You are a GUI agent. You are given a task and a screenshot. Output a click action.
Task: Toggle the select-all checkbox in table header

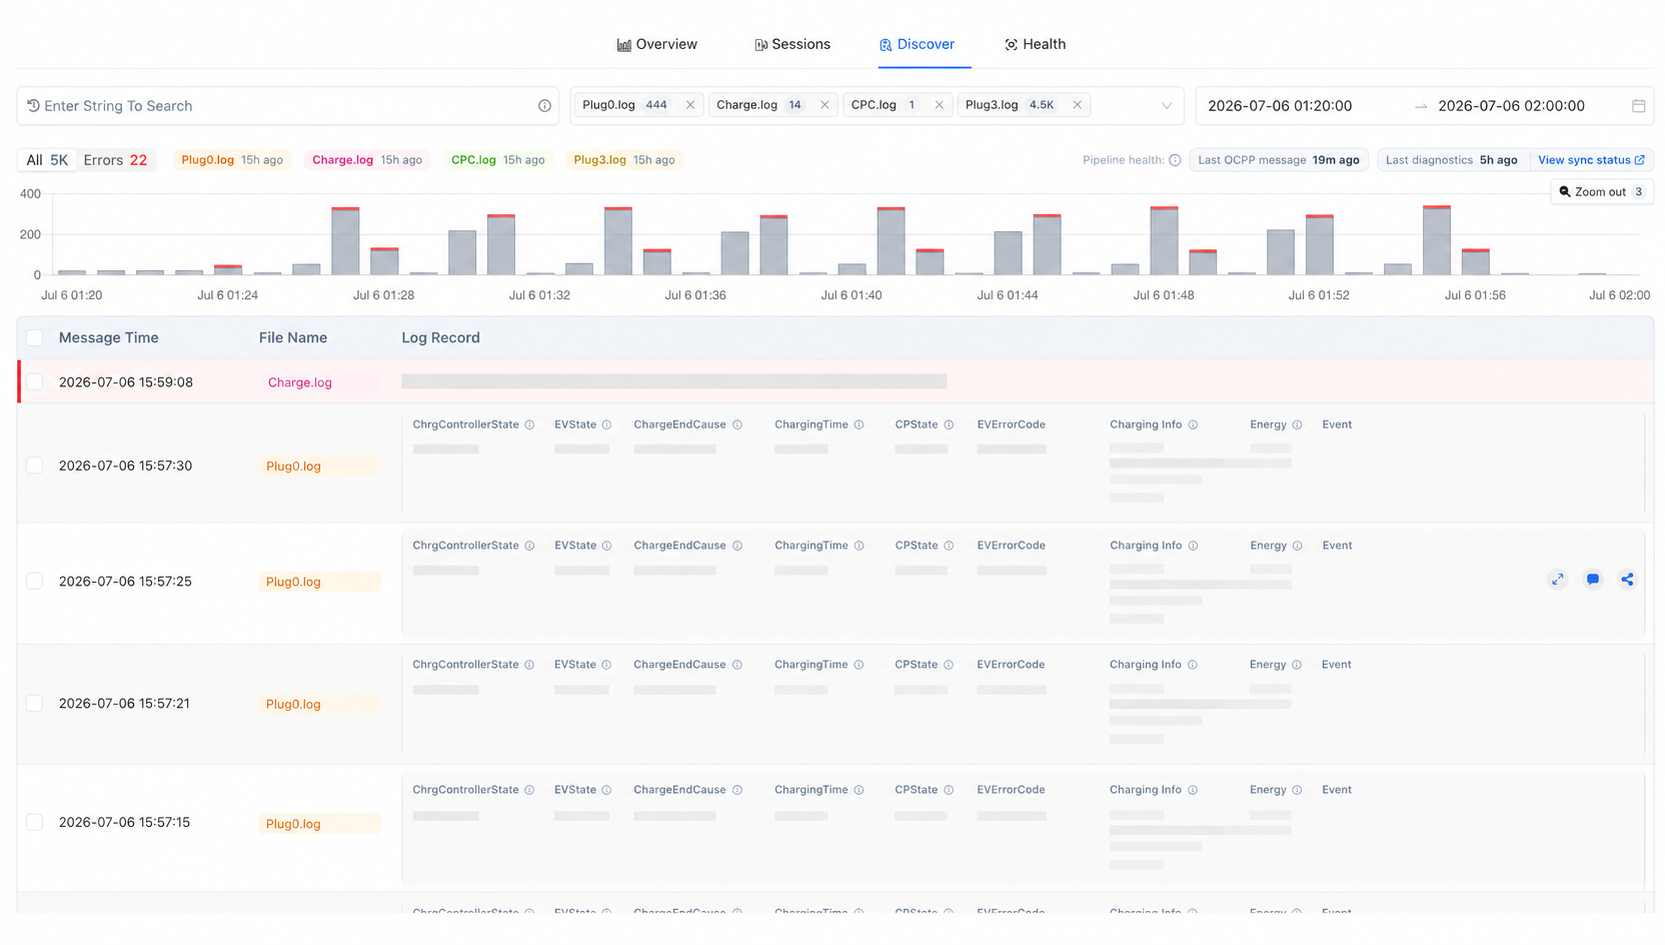tap(35, 338)
